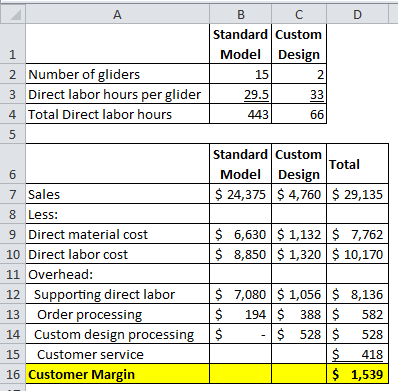Viewport: 398px width, 391px height.
Task: Click the 'Sales' label cell
Action: click(117, 194)
